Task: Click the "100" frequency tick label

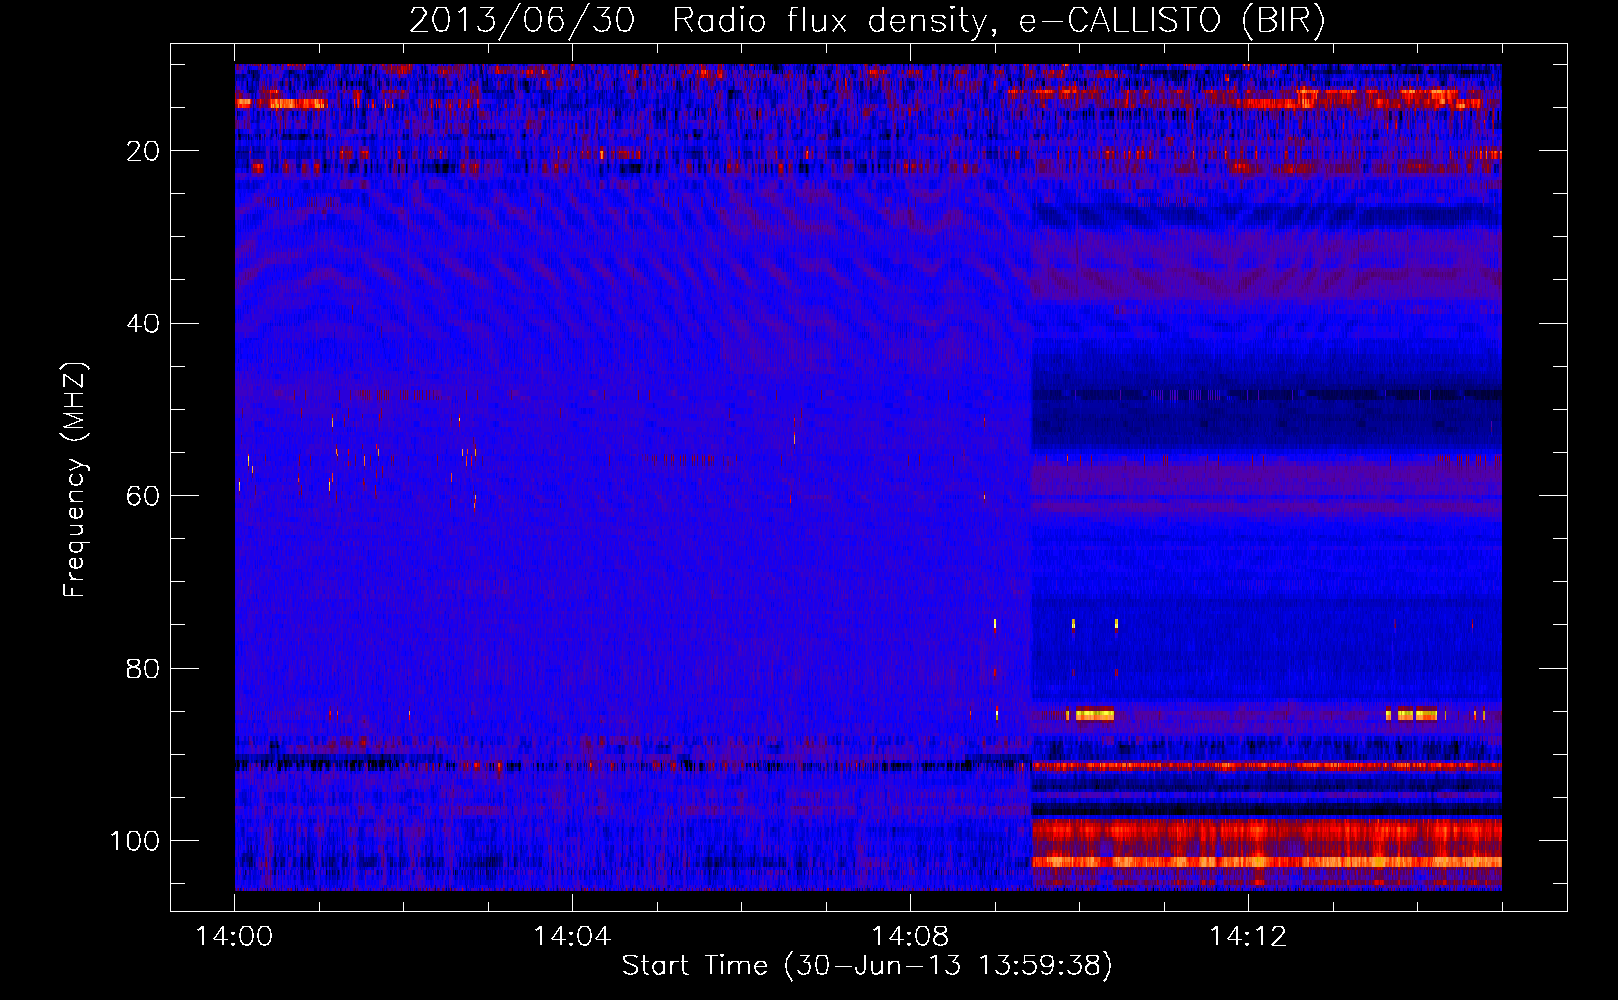Action: click(x=135, y=841)
